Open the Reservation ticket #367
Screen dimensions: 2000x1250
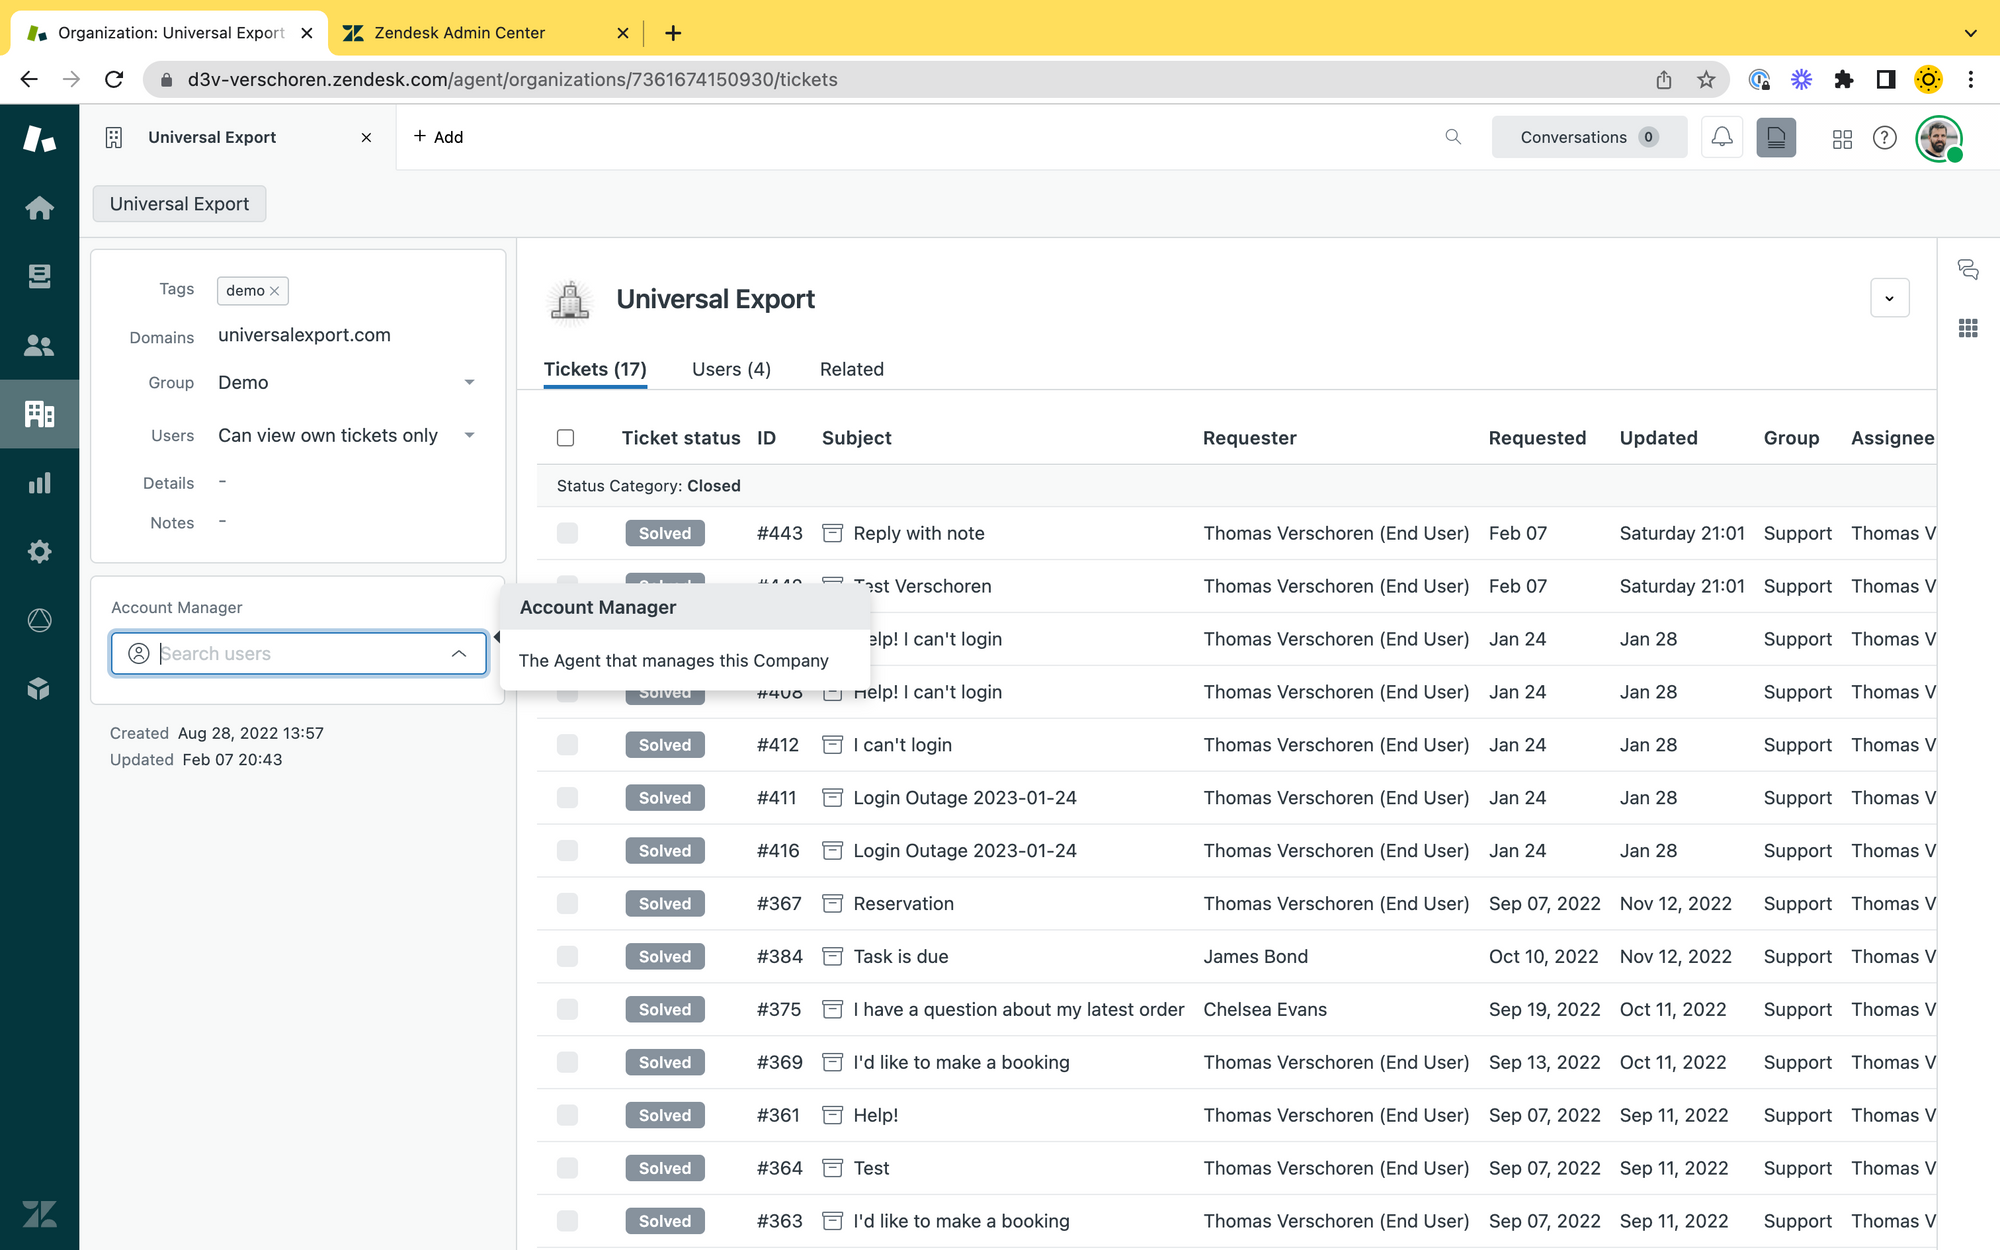903,904
